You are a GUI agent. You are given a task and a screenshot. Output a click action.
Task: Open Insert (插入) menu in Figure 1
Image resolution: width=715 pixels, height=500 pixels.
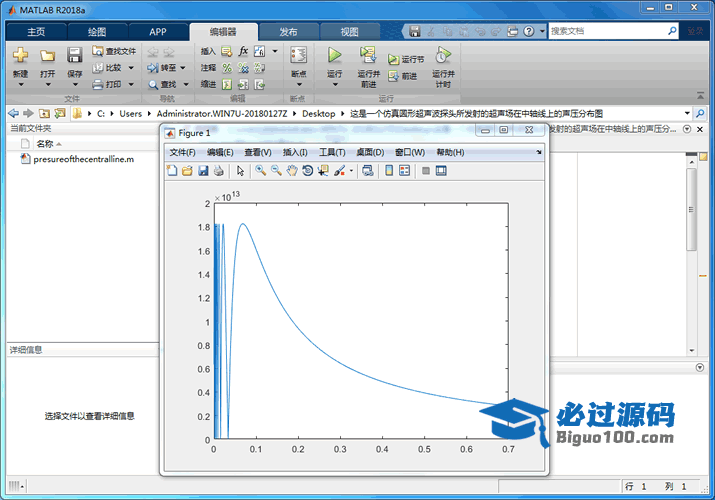[295, 152]
